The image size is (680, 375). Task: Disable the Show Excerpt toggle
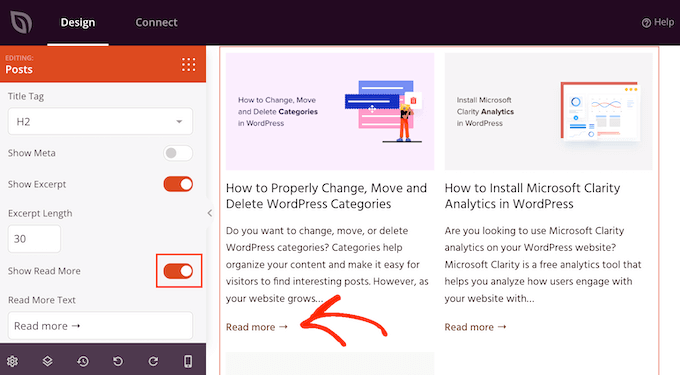click(178, 184)
